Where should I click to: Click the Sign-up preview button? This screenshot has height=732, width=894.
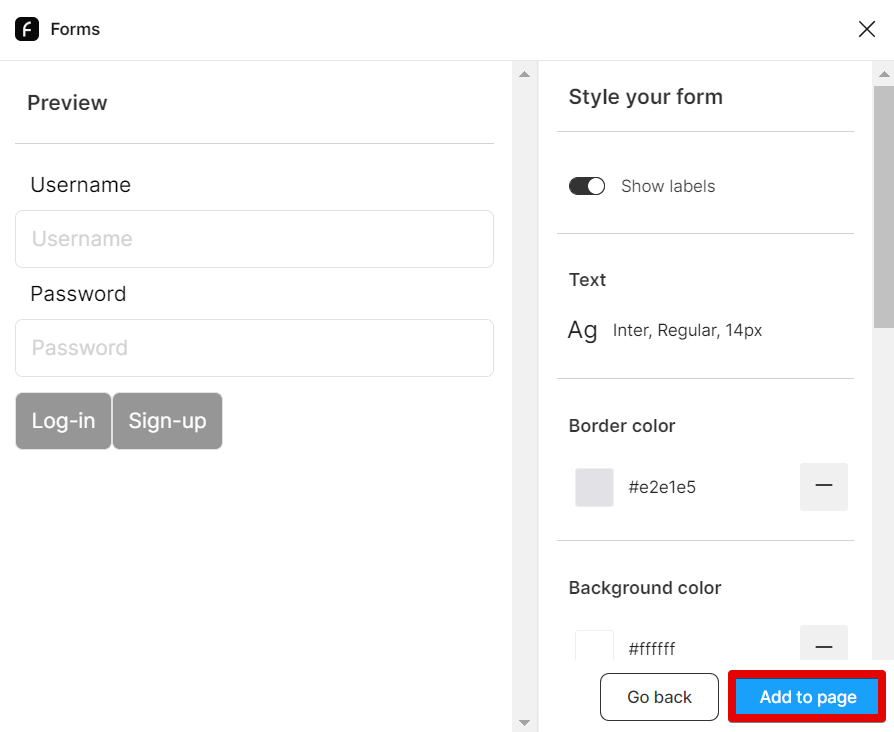tap(167, 421)
